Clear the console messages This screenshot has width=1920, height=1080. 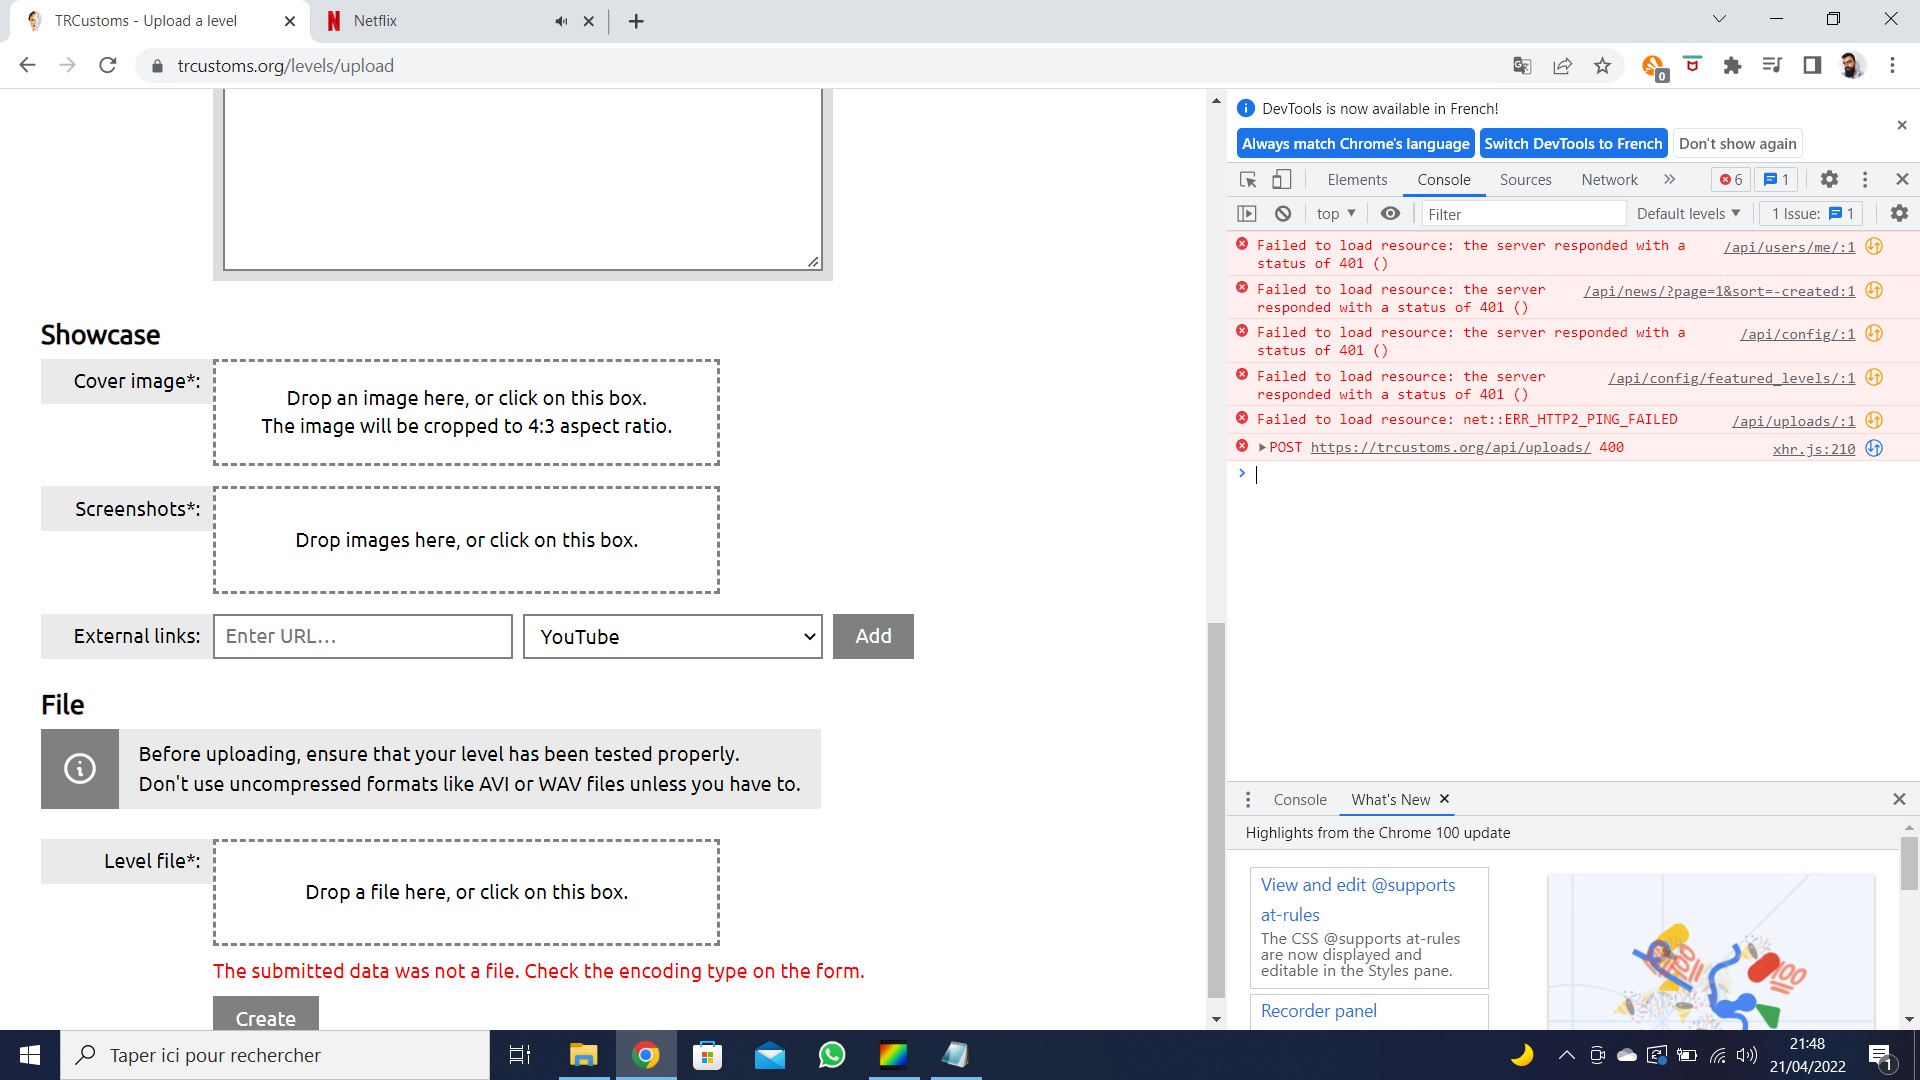pyautogui.click(x=1283, y=213)
